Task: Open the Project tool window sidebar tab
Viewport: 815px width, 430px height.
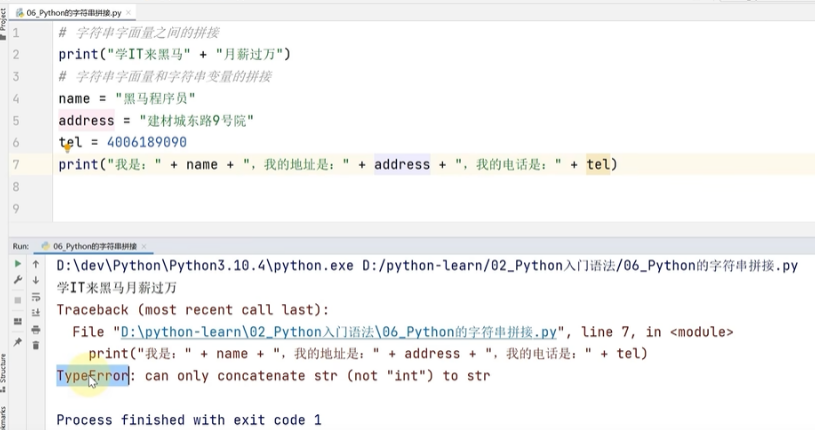Action: (x=3, y=23)
